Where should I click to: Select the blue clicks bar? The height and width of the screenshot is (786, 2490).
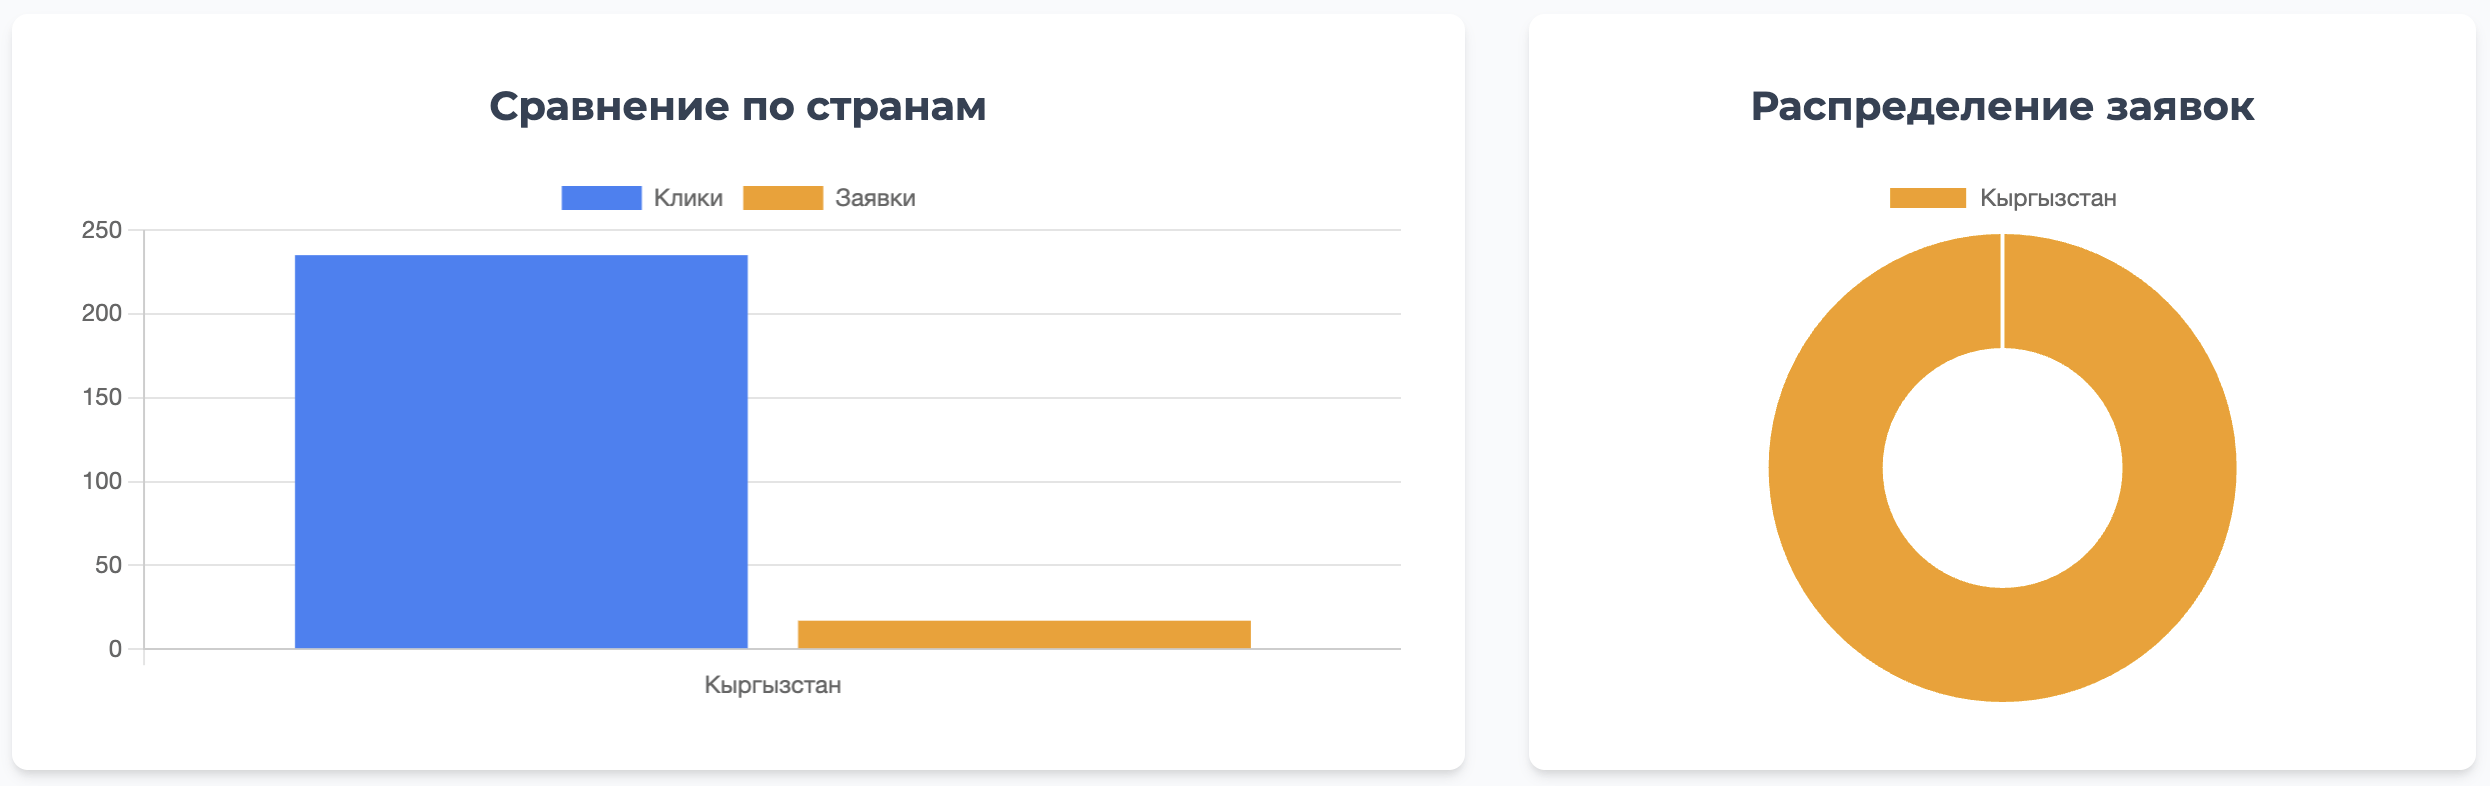pyautogui.click(x=521, y=452)
